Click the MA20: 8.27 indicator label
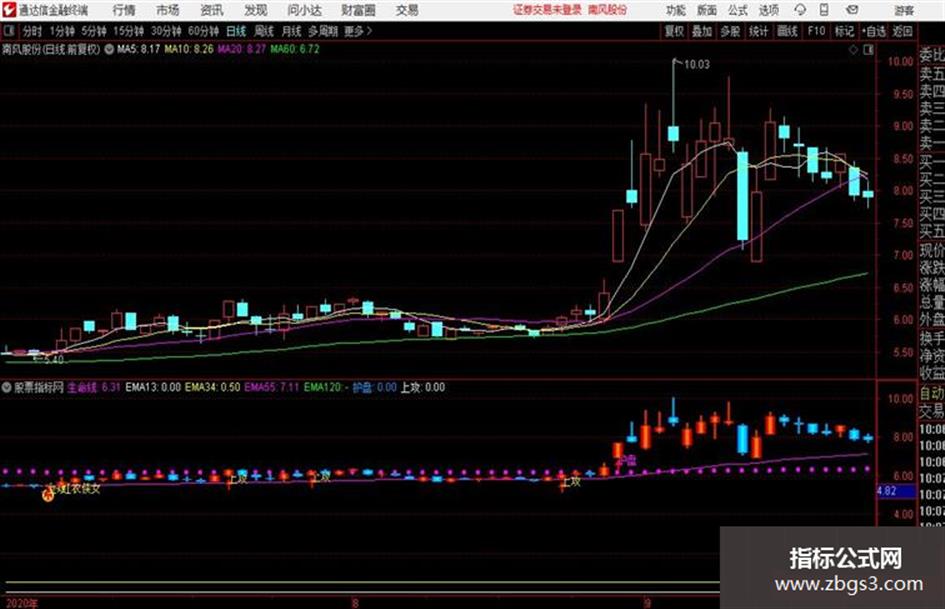 coord(242,49)
